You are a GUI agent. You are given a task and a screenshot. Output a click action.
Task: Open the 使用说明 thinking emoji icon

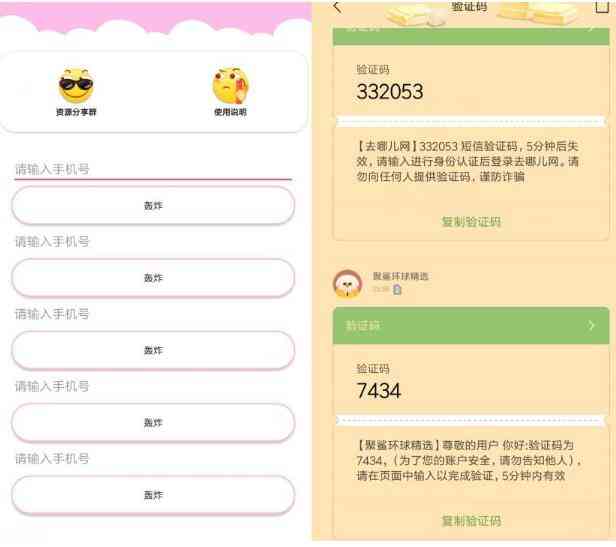pos(231,85)
